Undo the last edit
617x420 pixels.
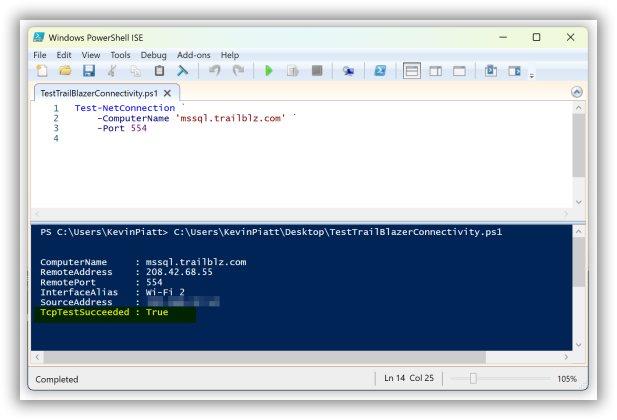coord(214,71)
